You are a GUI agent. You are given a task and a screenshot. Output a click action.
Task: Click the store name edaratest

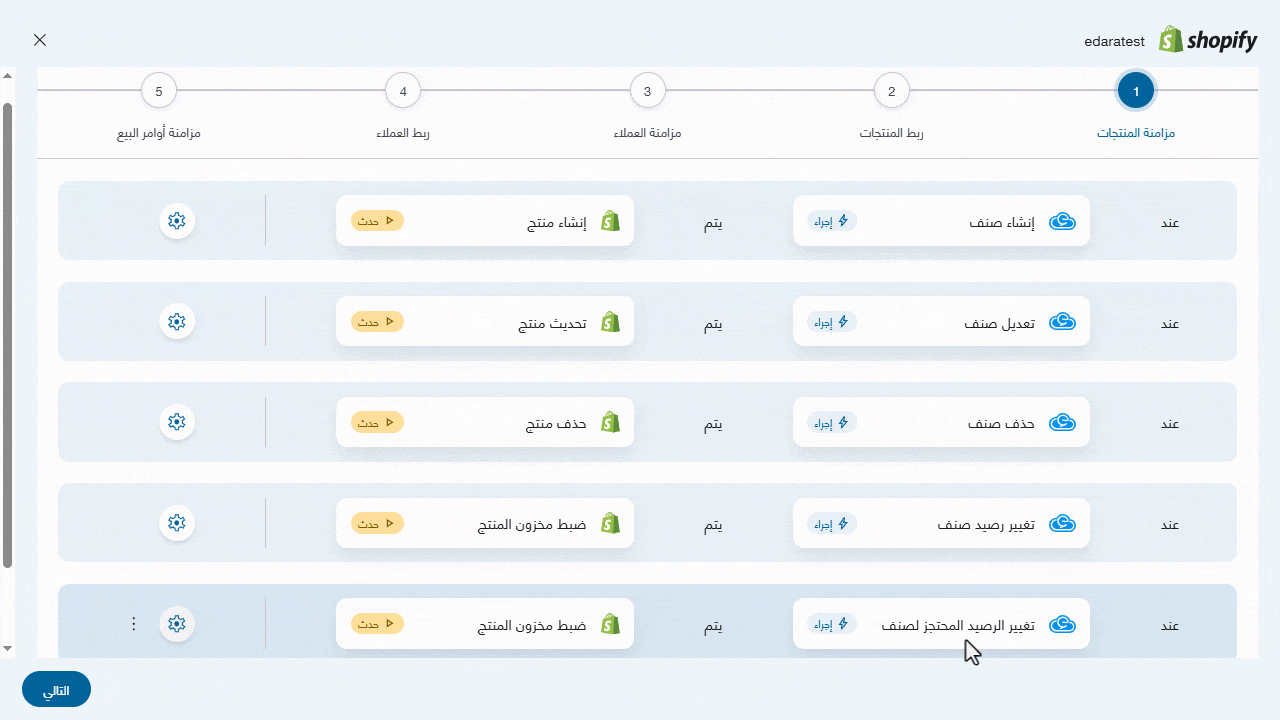1115,41
